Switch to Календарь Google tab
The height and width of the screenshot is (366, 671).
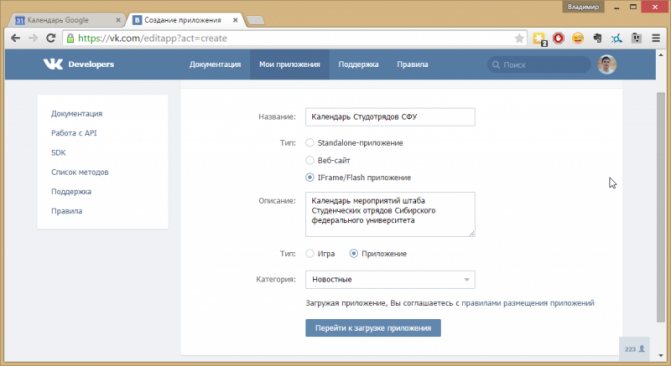[68, 20]
